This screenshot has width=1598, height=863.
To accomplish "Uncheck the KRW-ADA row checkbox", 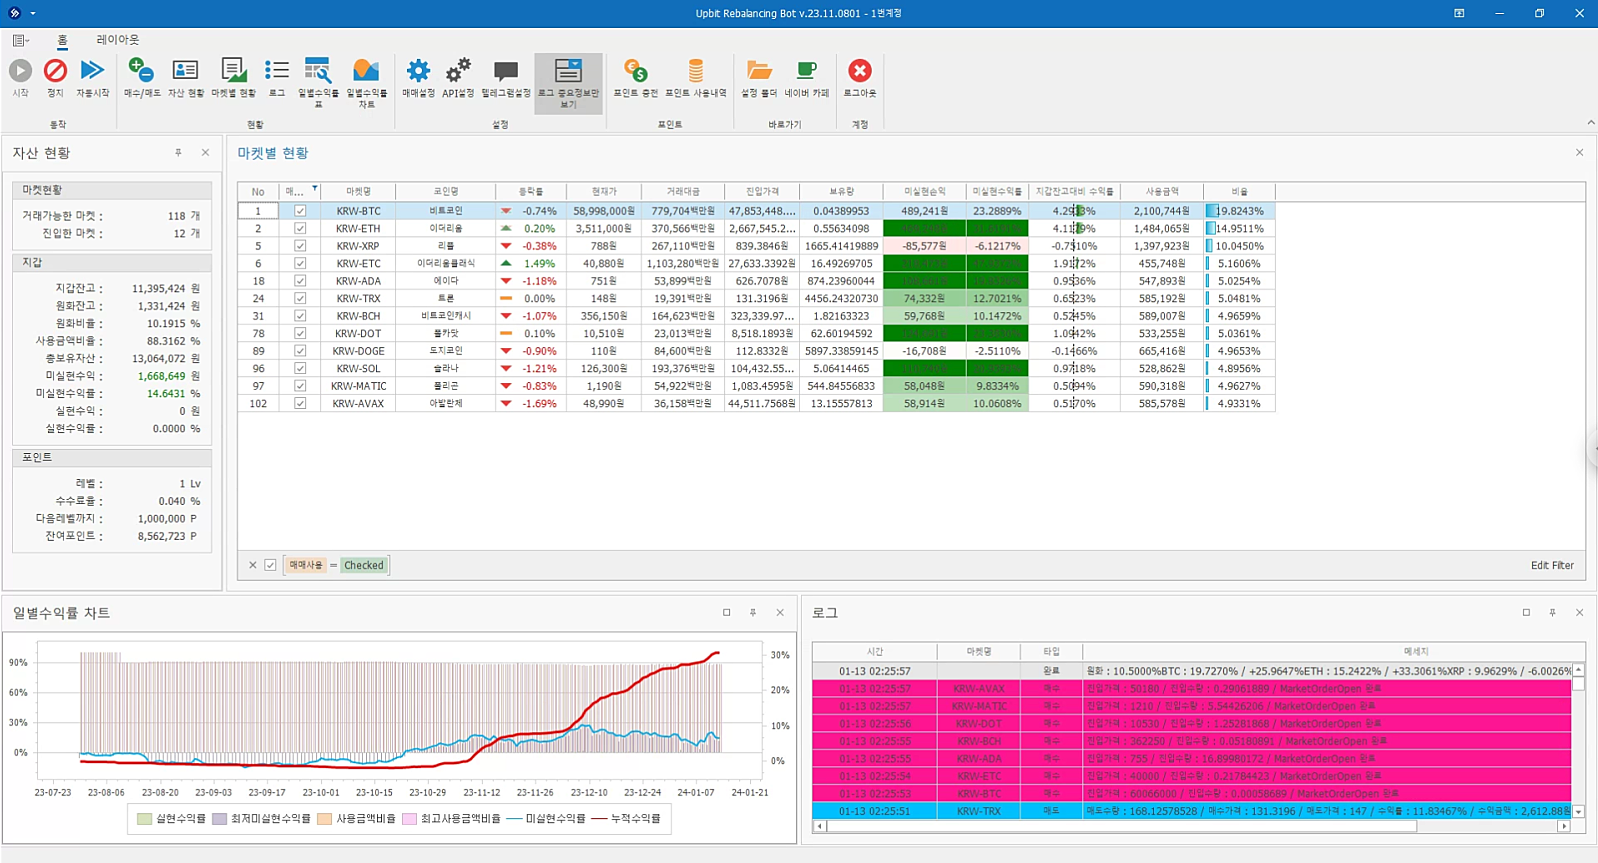I will tap(300, 281).
